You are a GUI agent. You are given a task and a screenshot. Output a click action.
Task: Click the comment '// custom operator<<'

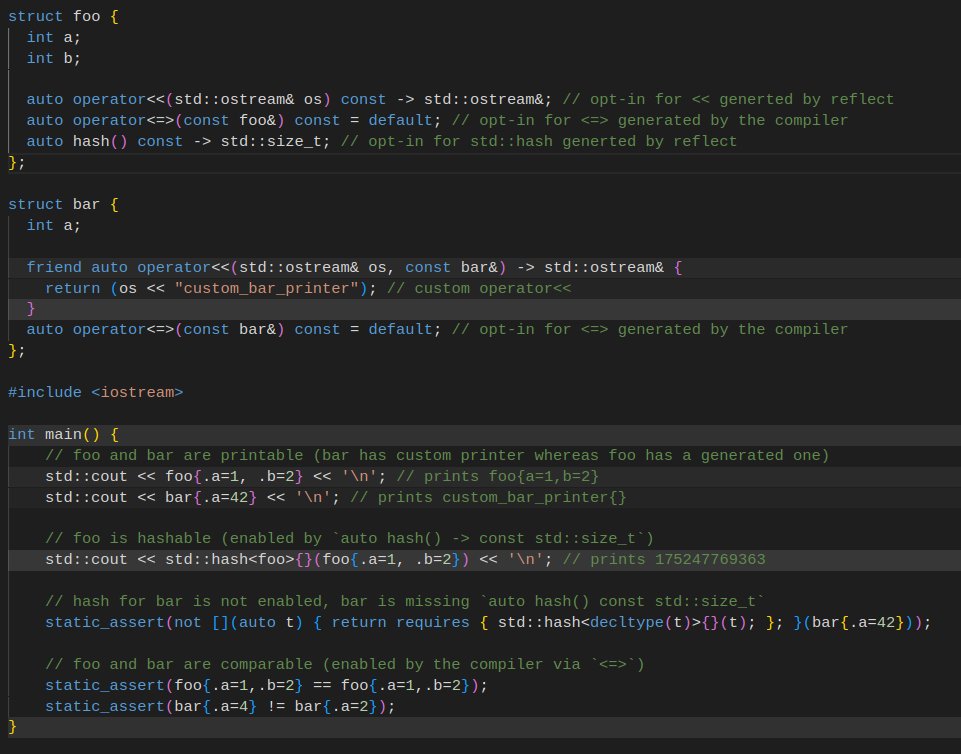[479, 289]
